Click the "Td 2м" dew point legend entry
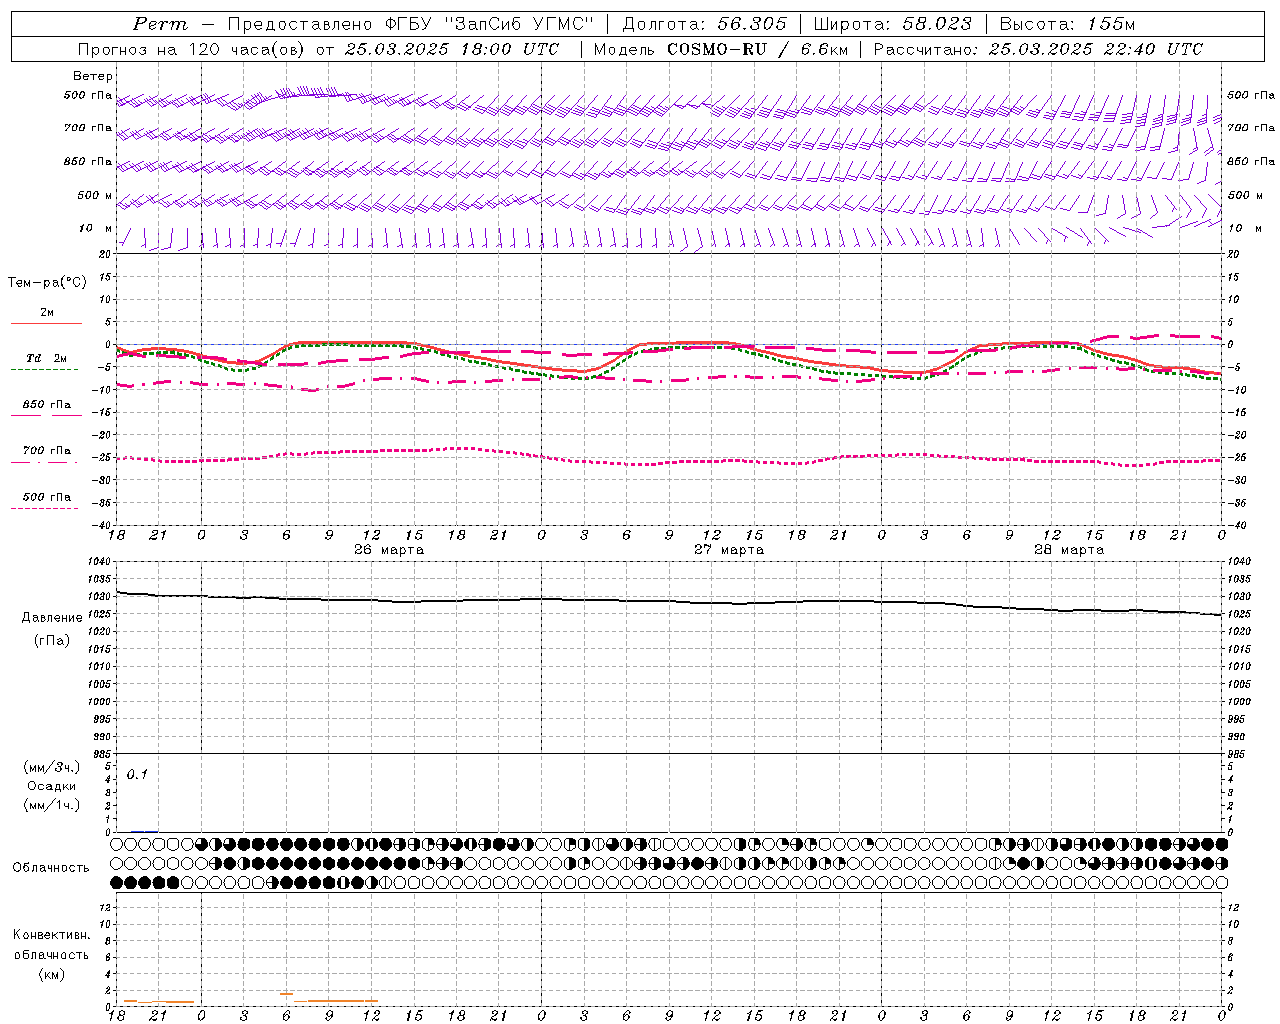 click(x=47, y=358)
